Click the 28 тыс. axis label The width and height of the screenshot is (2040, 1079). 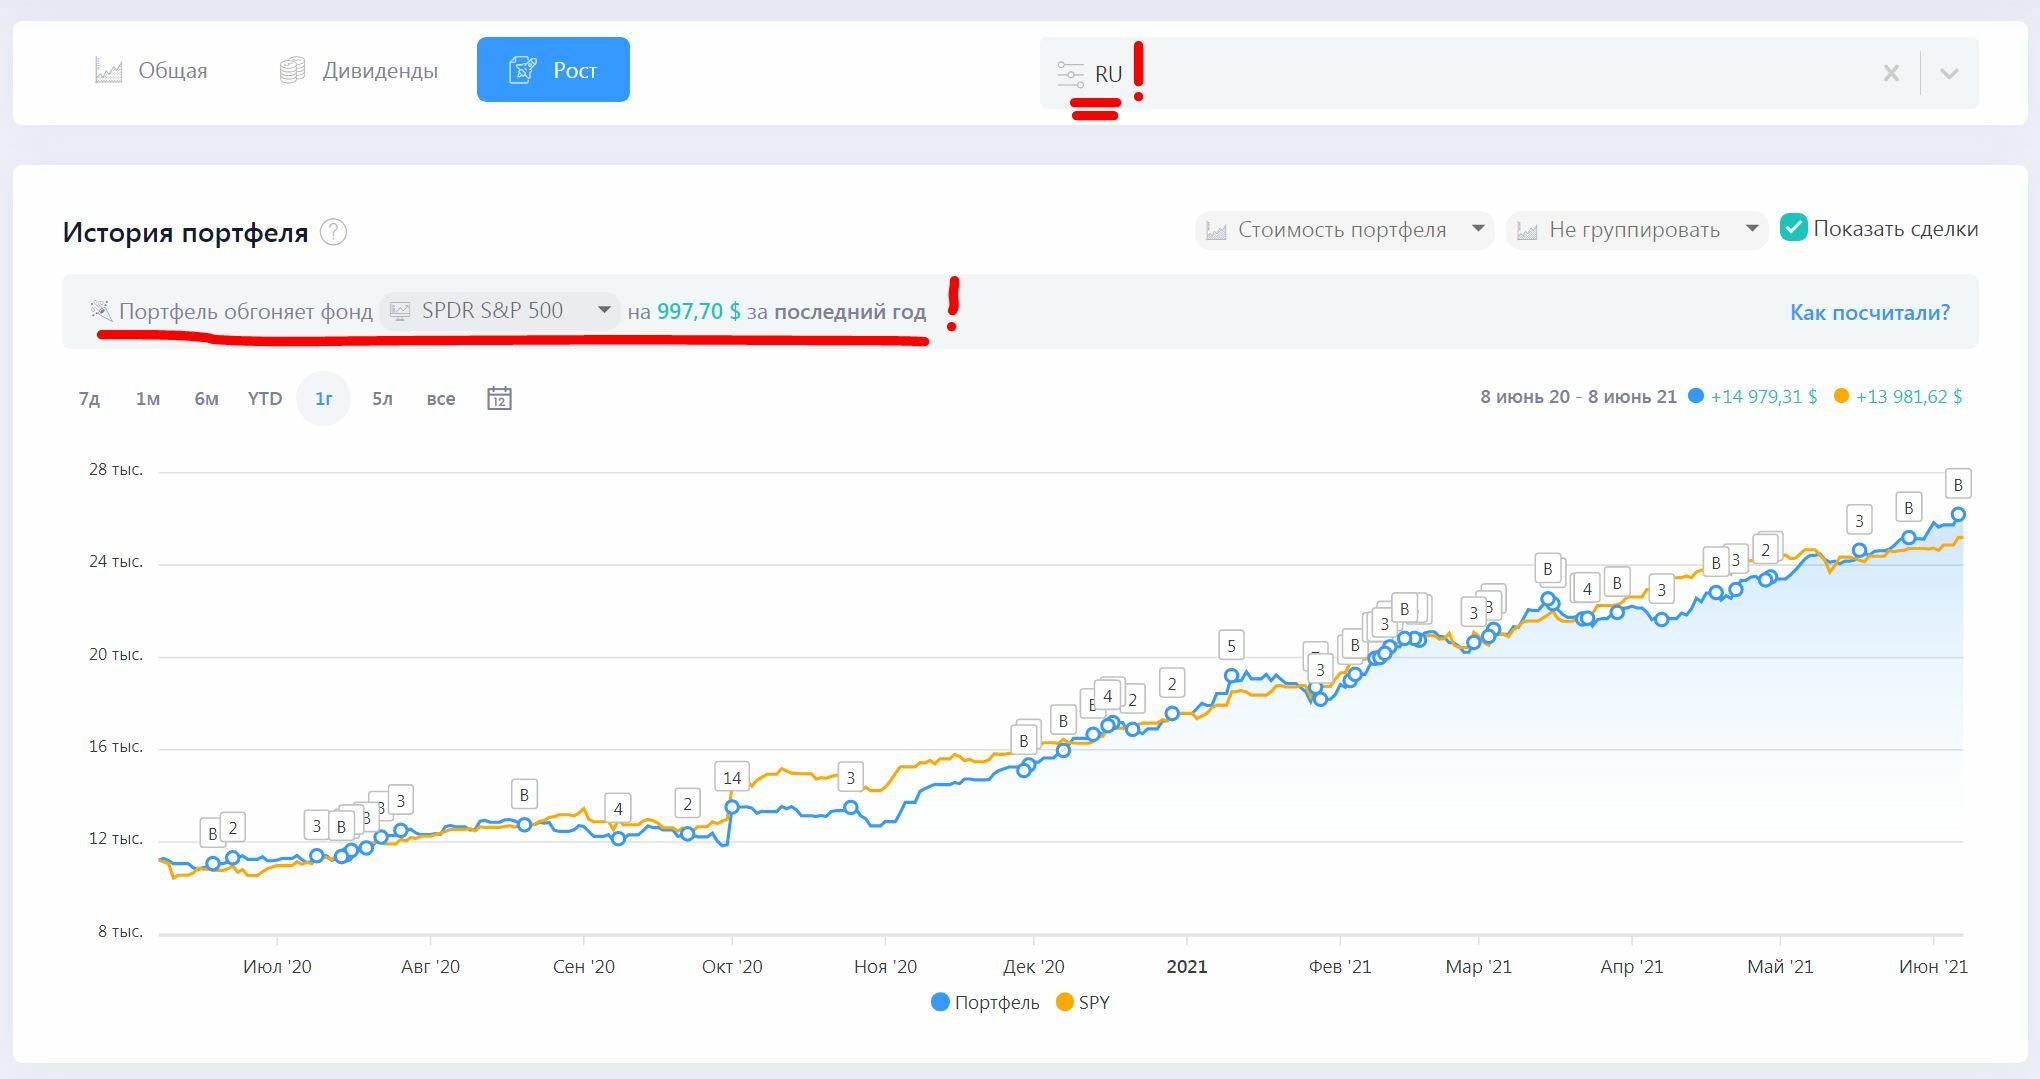tap(116, 469)
